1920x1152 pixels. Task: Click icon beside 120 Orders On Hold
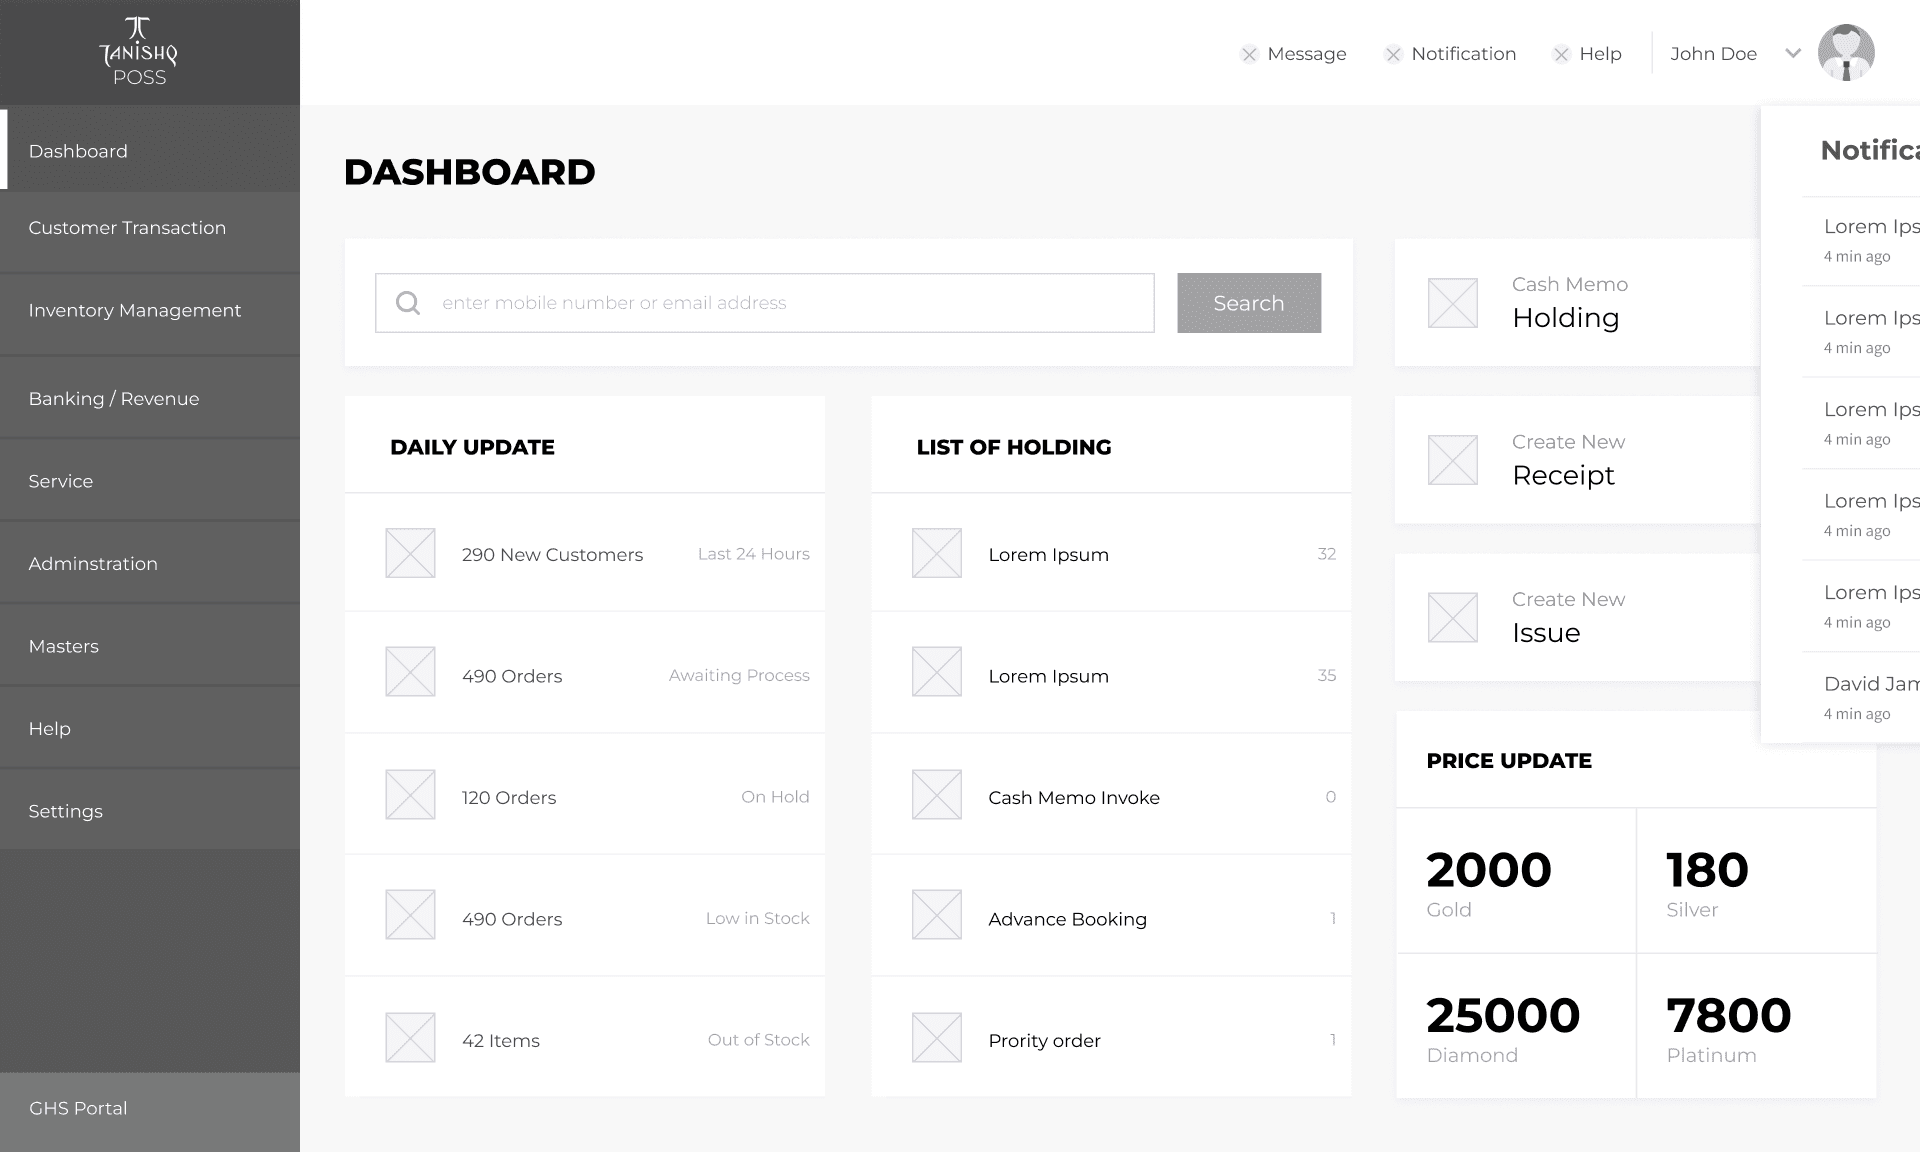tap(410, 794)
